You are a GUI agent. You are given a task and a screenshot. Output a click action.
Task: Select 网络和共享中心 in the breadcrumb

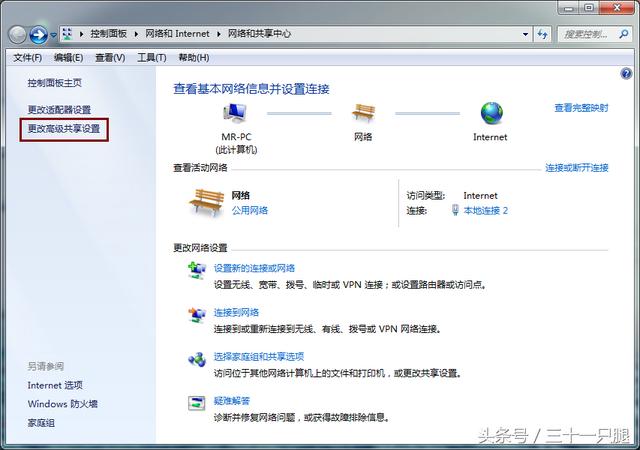point(259,34)
